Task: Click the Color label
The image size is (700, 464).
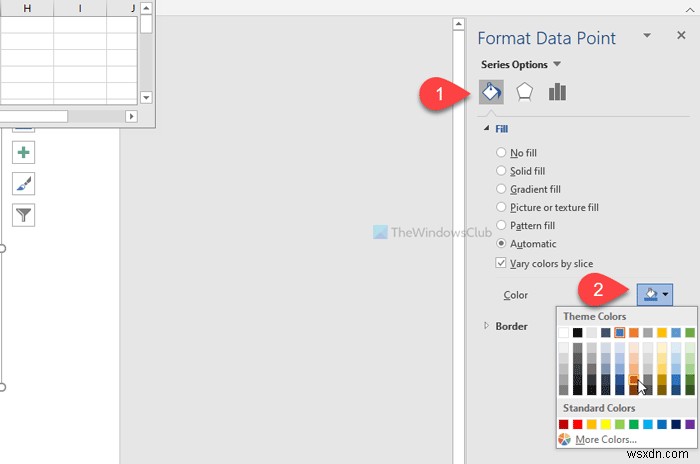Action: click(516, 295)
